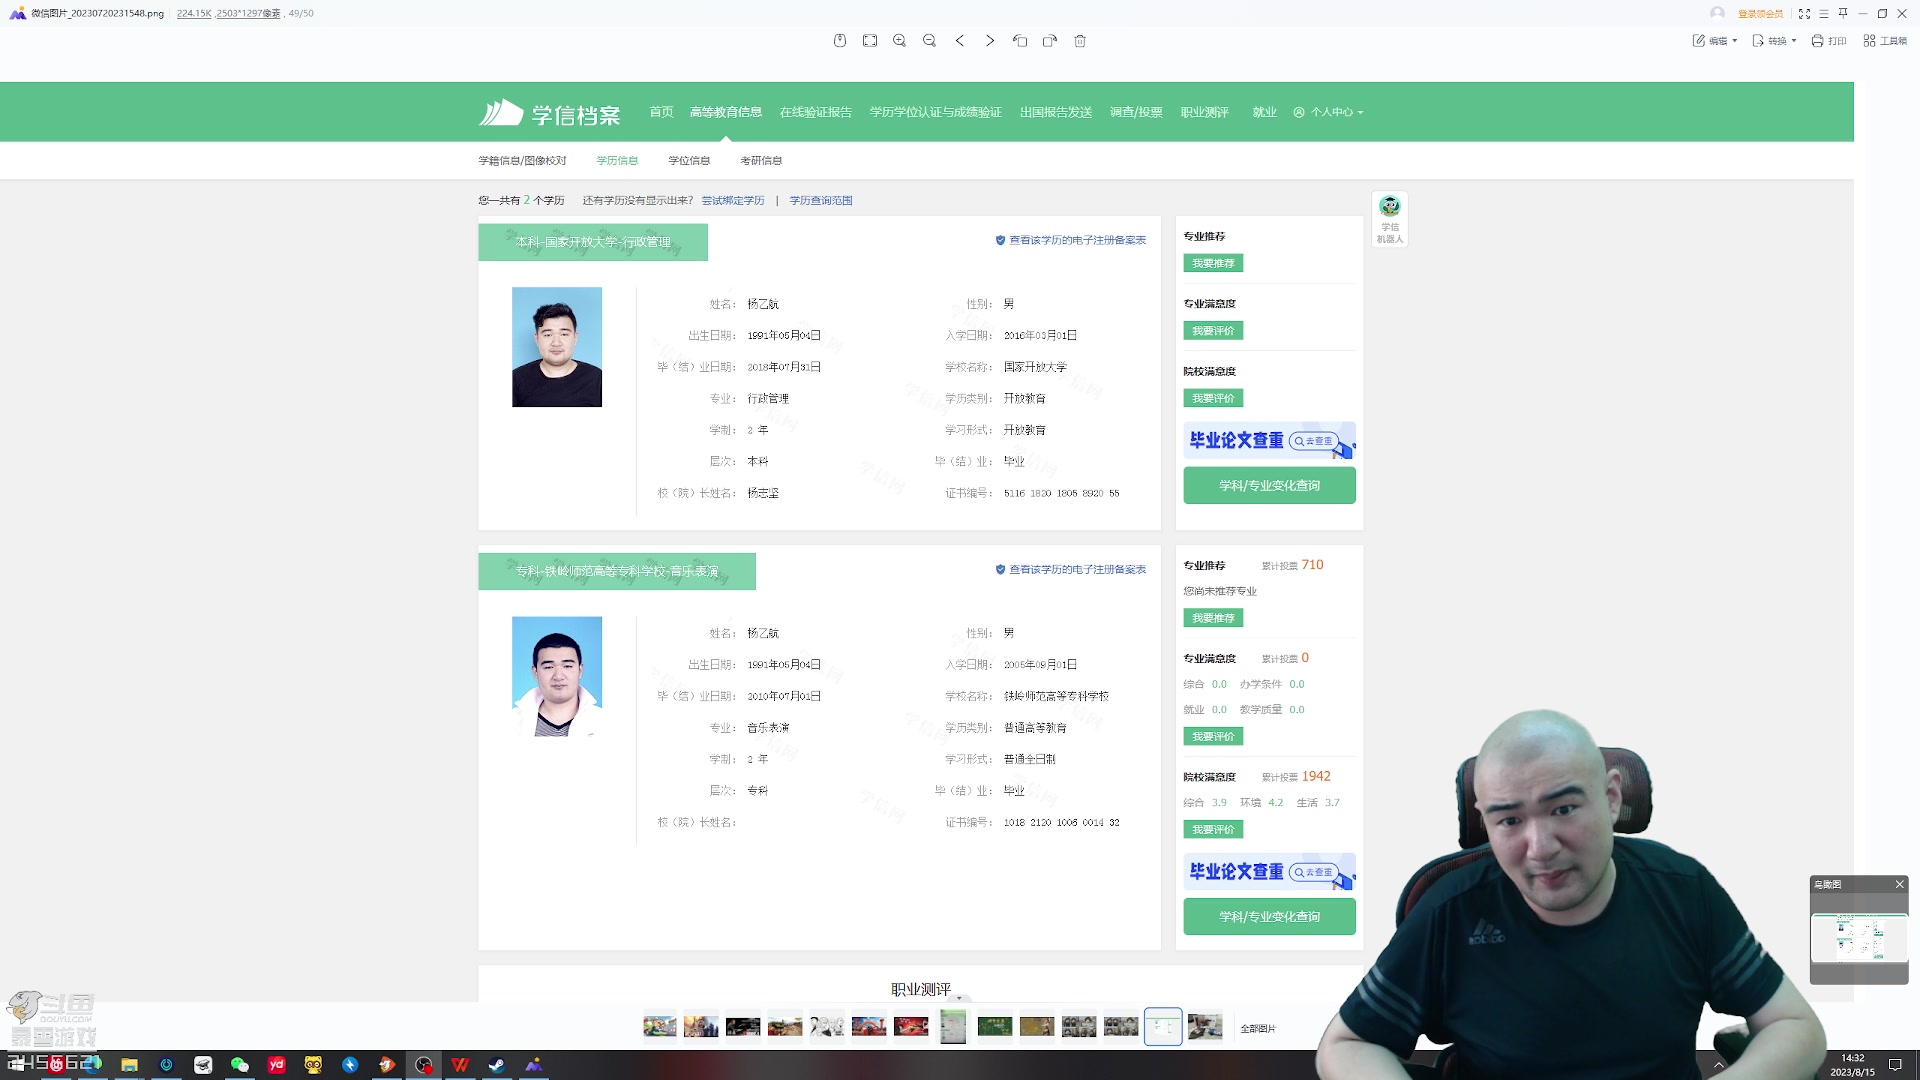Click the 学信档案 logo
This screenshot has width=1920, height=1080.
click(550, 113)
